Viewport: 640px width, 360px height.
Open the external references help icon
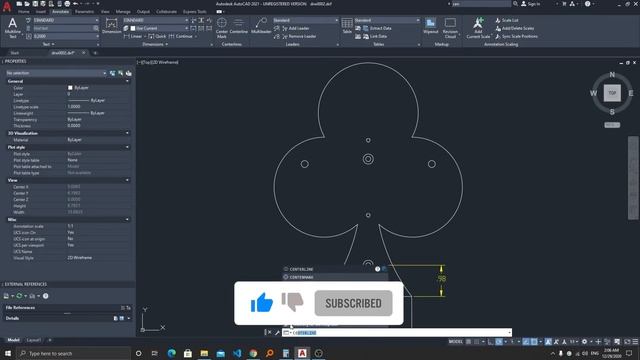pyautogui.click(x=46, y=296)
